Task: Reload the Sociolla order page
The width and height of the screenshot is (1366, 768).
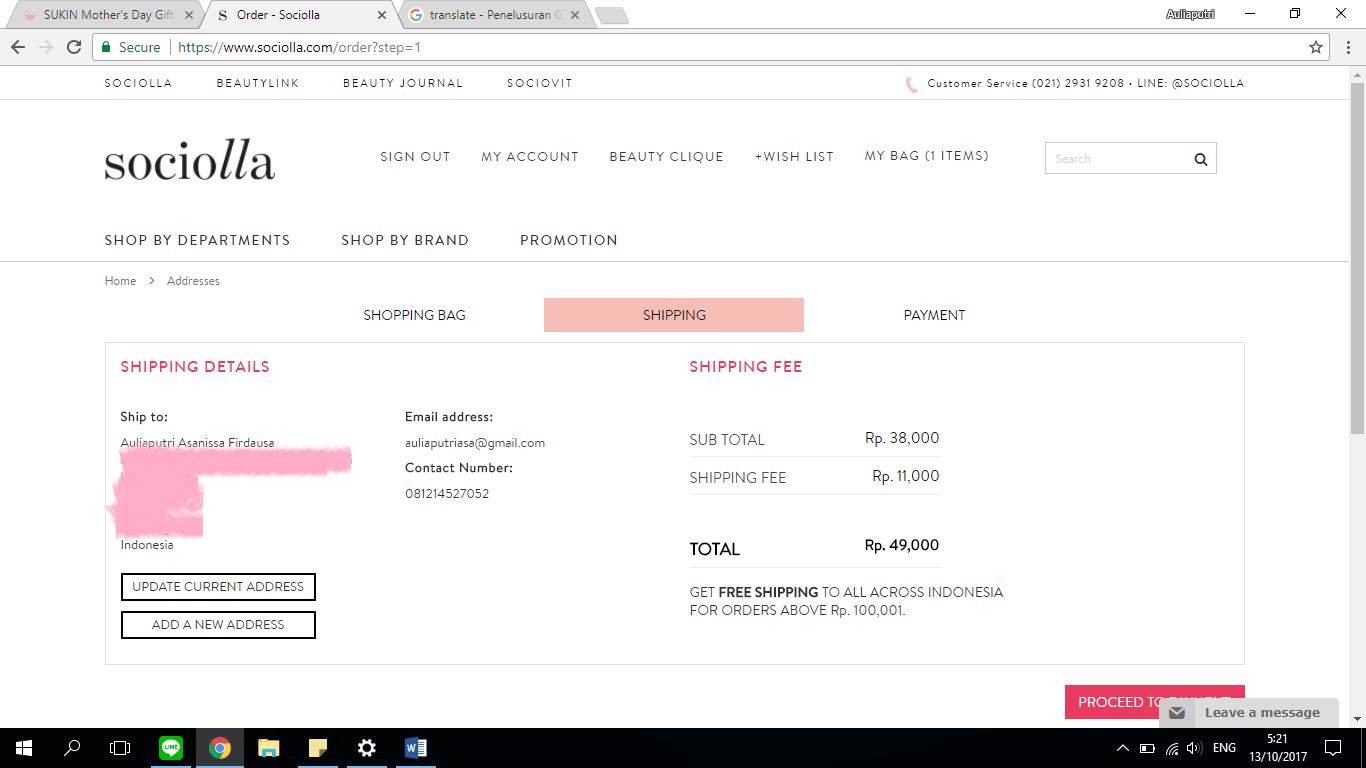Action: point(73,47)
